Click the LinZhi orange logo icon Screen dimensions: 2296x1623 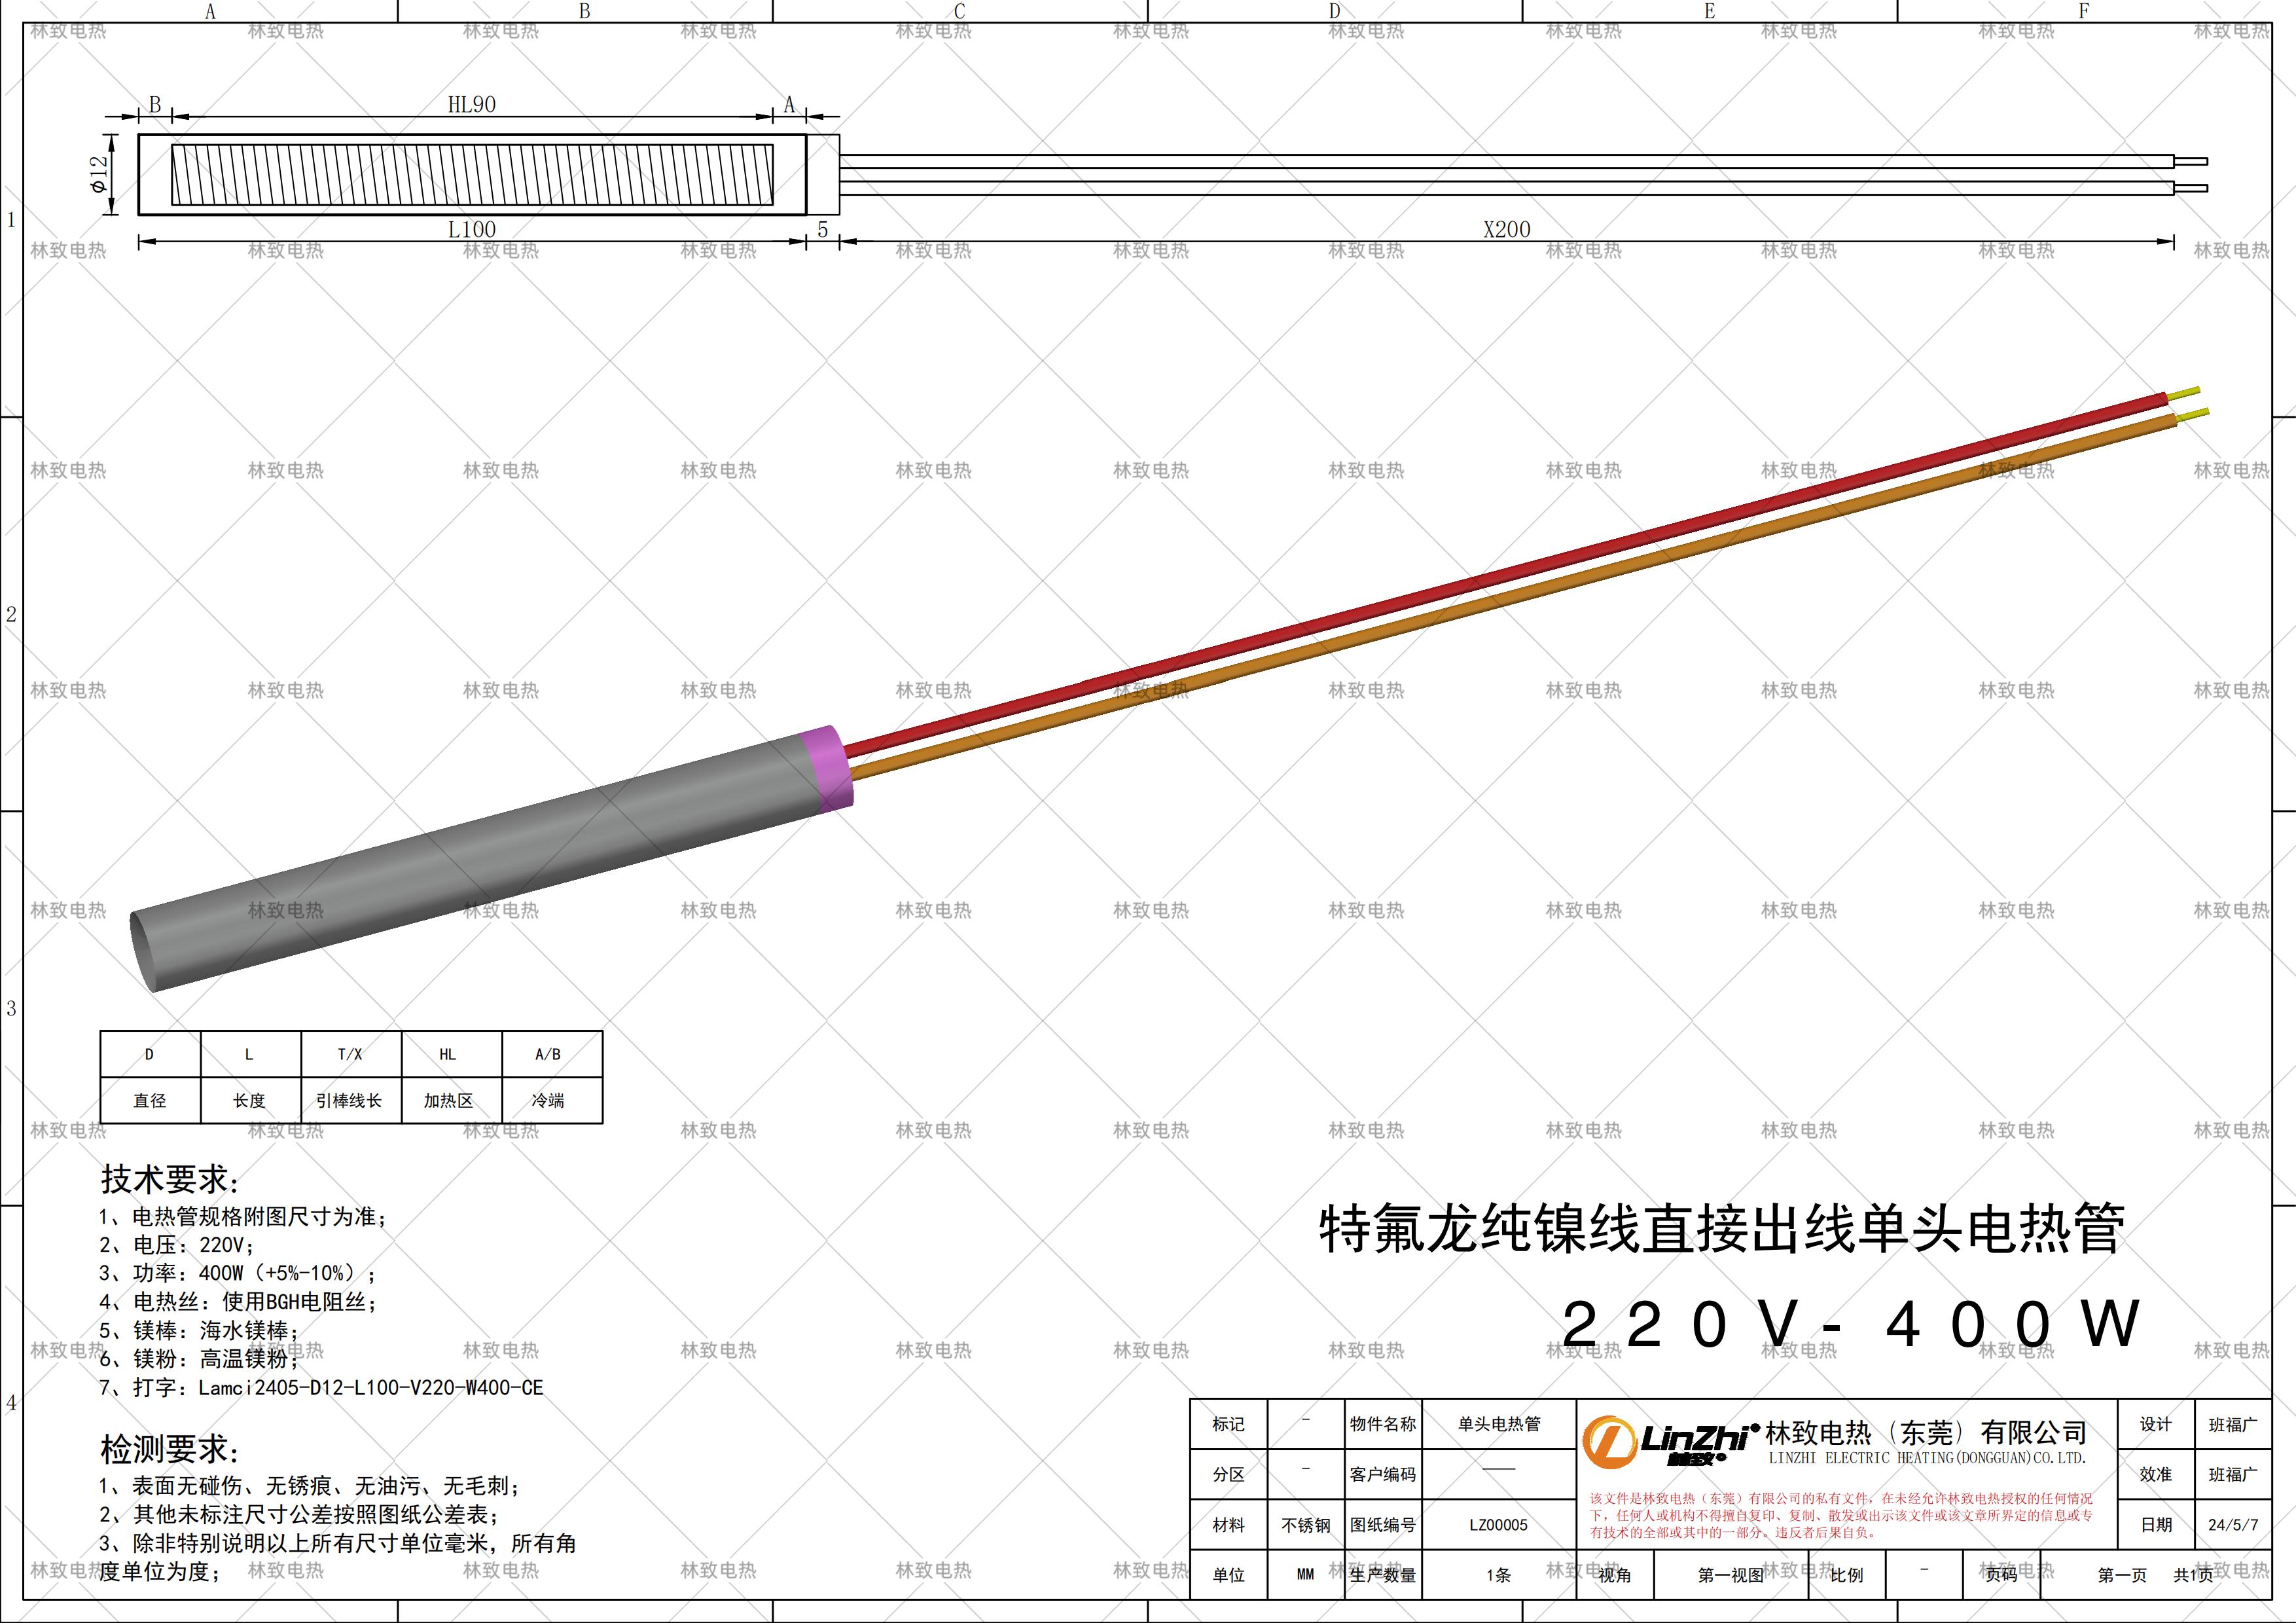coord(1610,1442)
